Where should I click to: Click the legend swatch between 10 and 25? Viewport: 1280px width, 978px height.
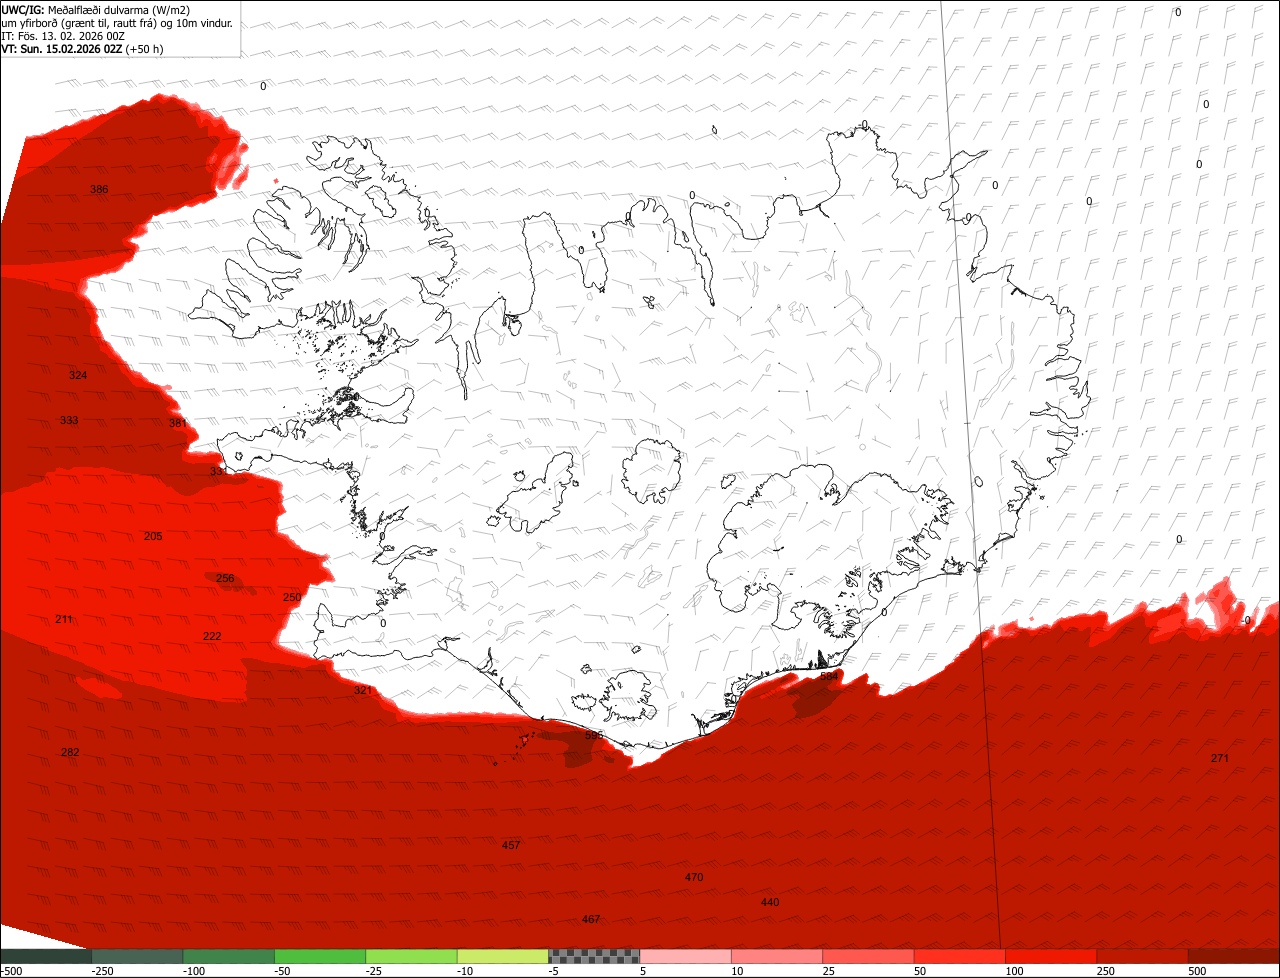[x=777, y=956]
